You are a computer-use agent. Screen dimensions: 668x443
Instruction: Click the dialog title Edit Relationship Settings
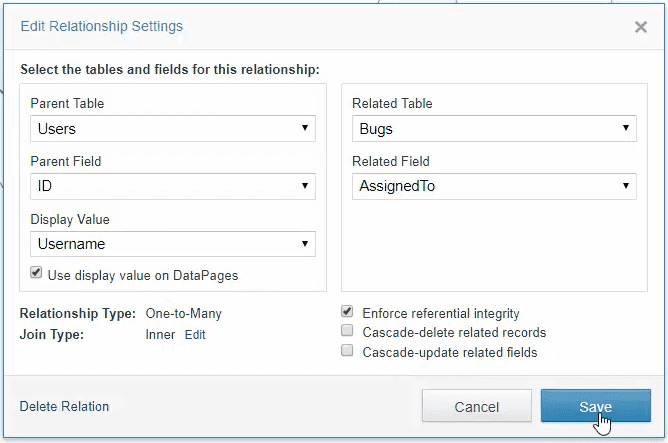coord(101,26)
